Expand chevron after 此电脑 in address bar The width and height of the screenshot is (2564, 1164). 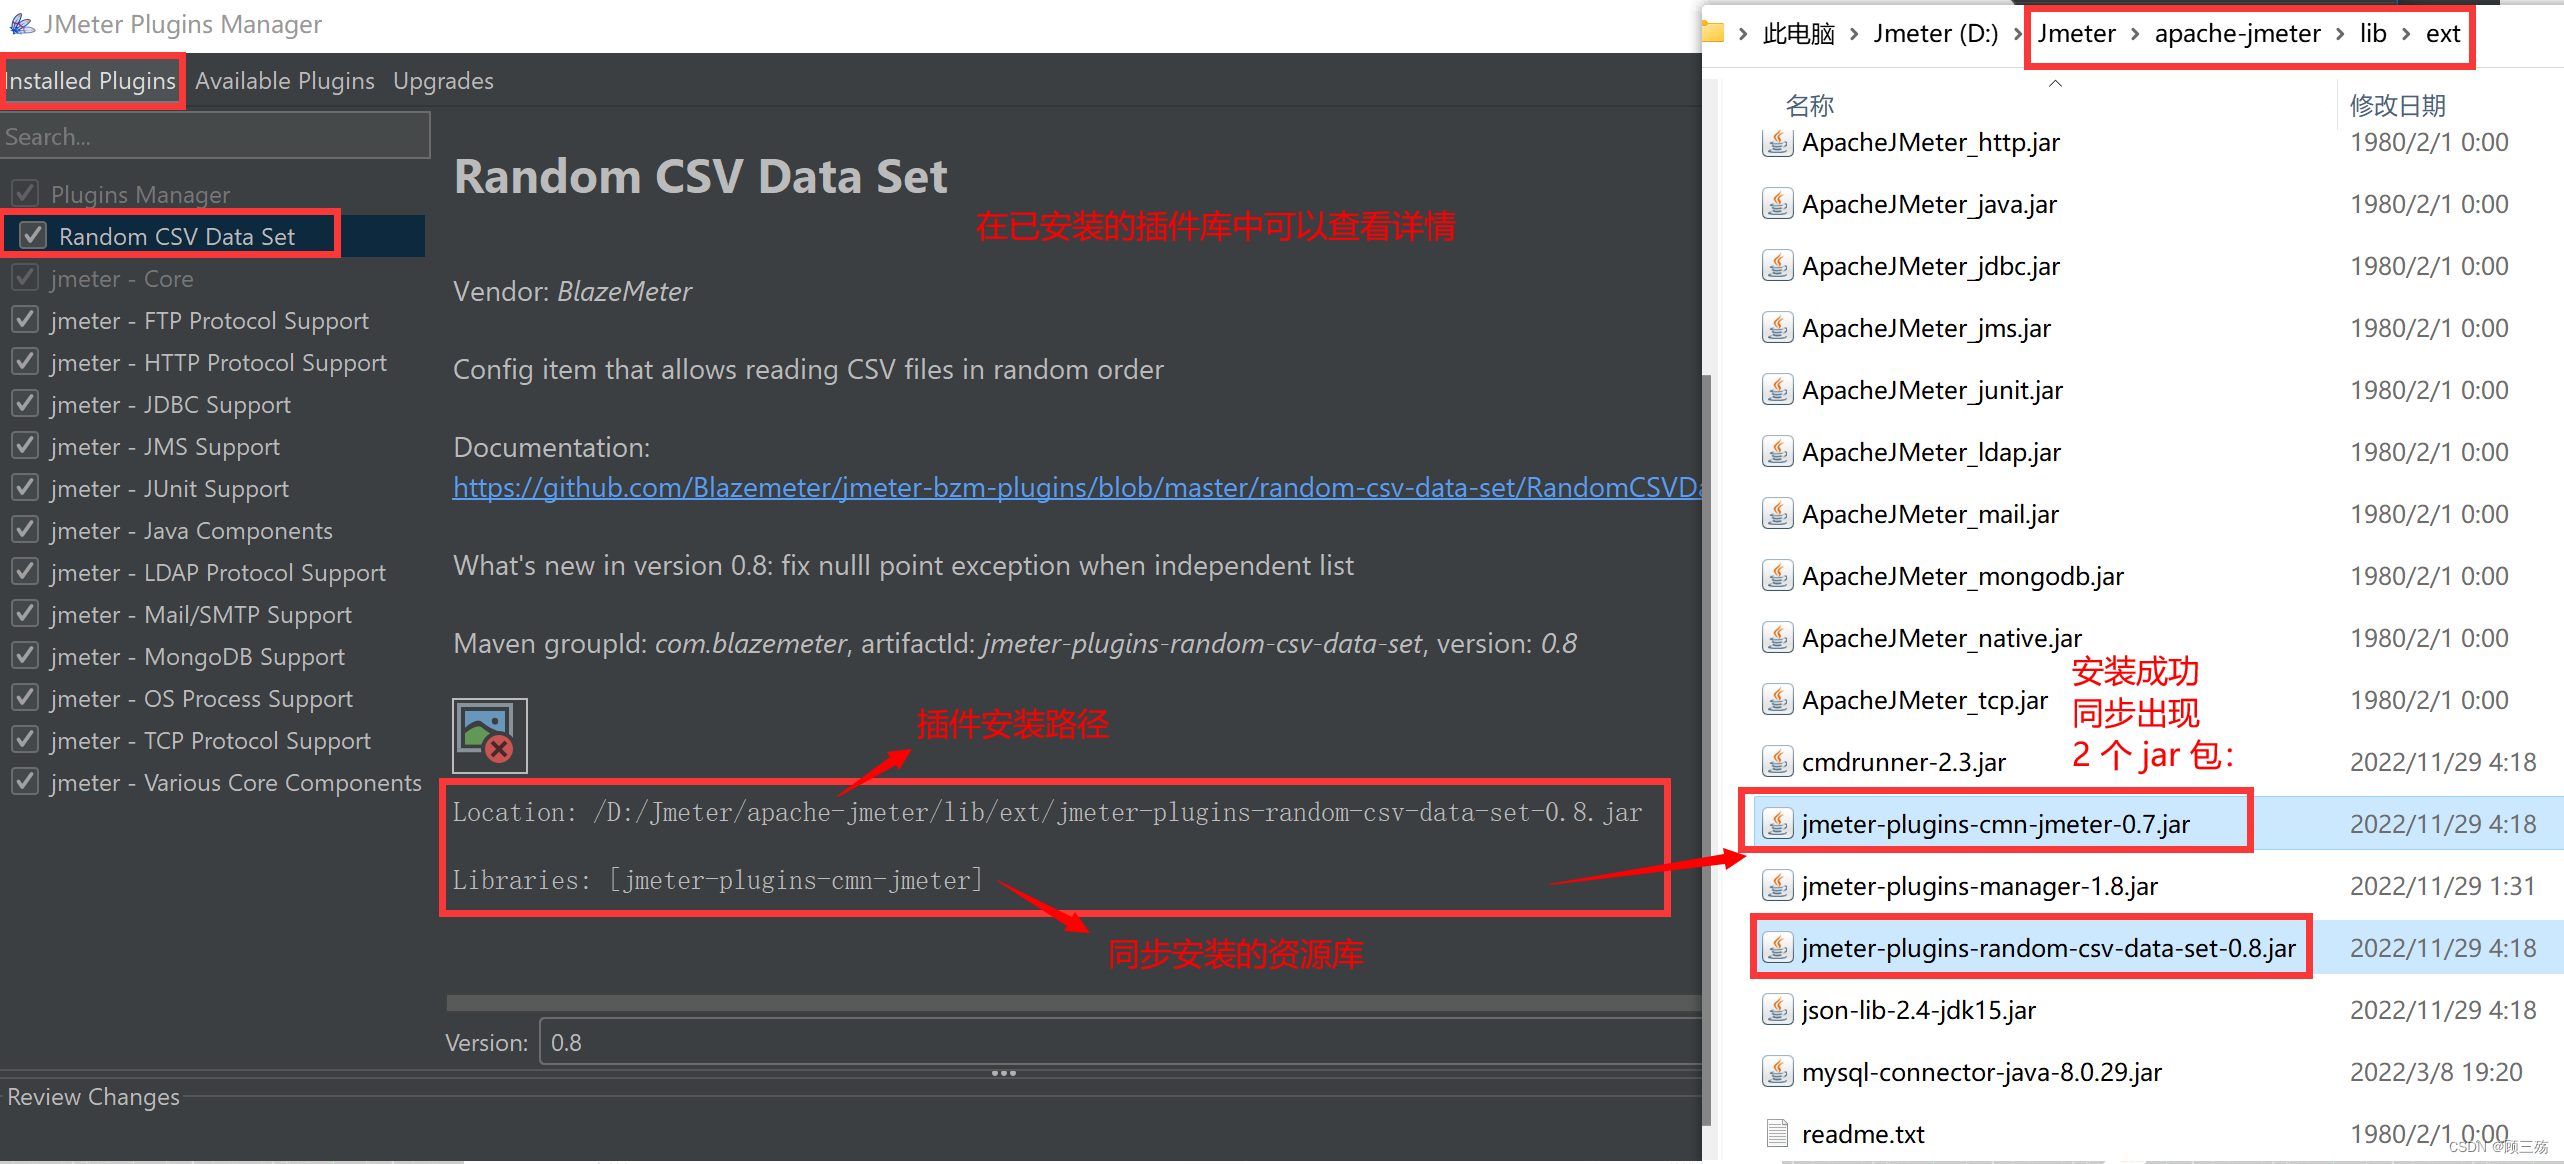pyautogui.click(x=1854, y=34)
